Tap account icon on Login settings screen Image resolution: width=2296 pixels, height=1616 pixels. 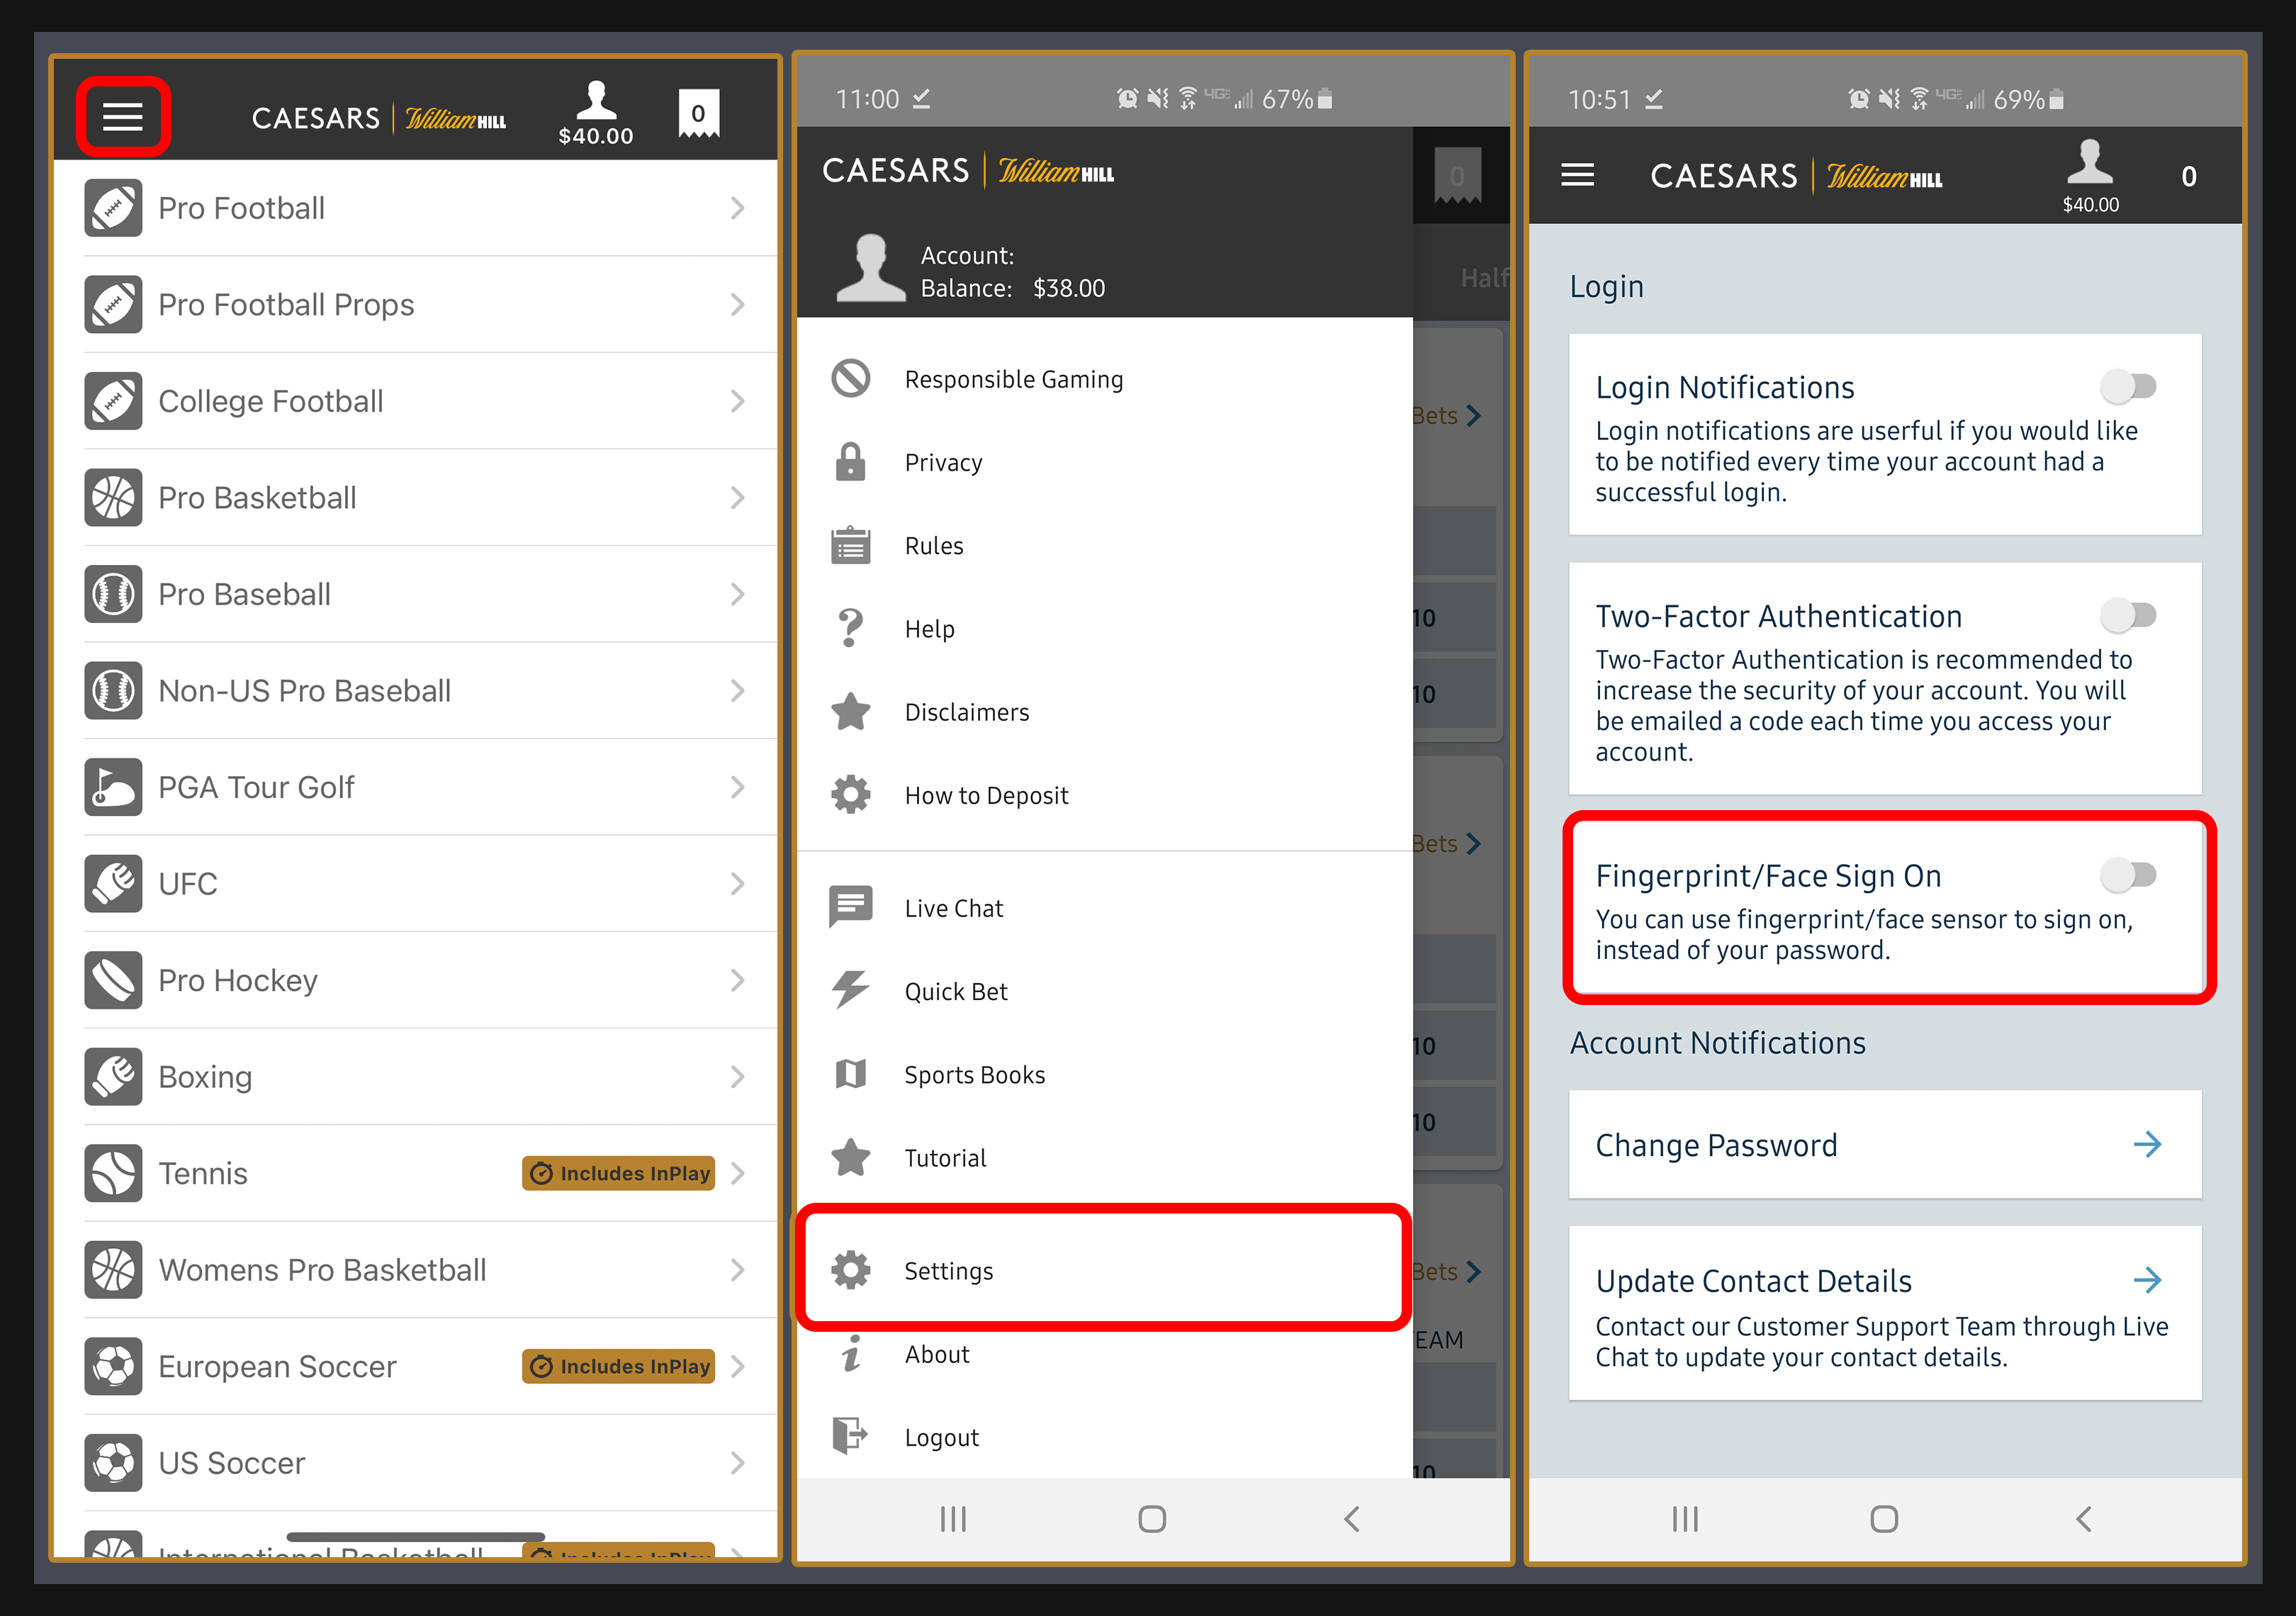point(2090,176)
